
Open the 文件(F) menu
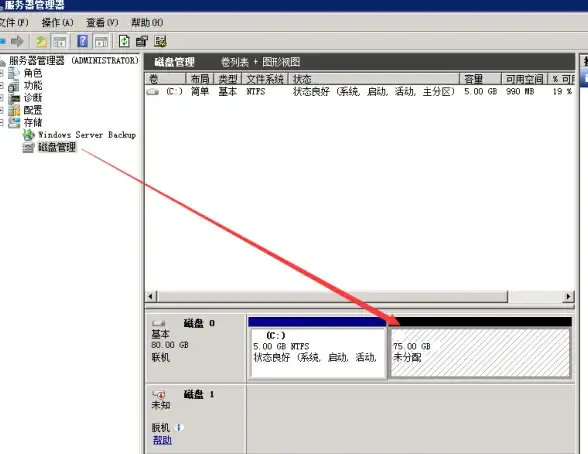[14, 22]
